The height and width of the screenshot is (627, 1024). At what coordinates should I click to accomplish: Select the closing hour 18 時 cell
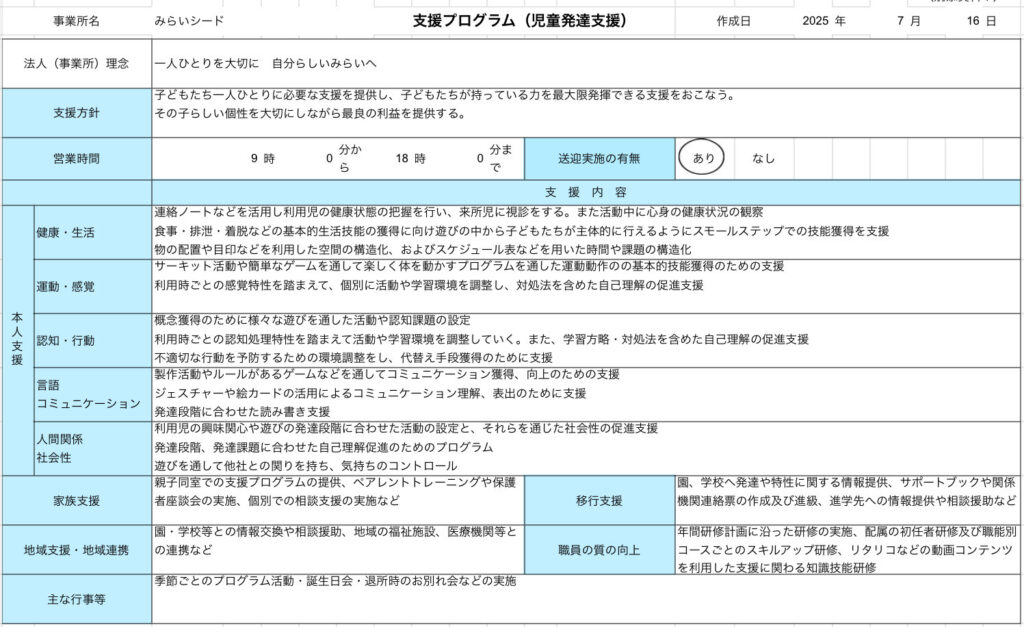410,158
